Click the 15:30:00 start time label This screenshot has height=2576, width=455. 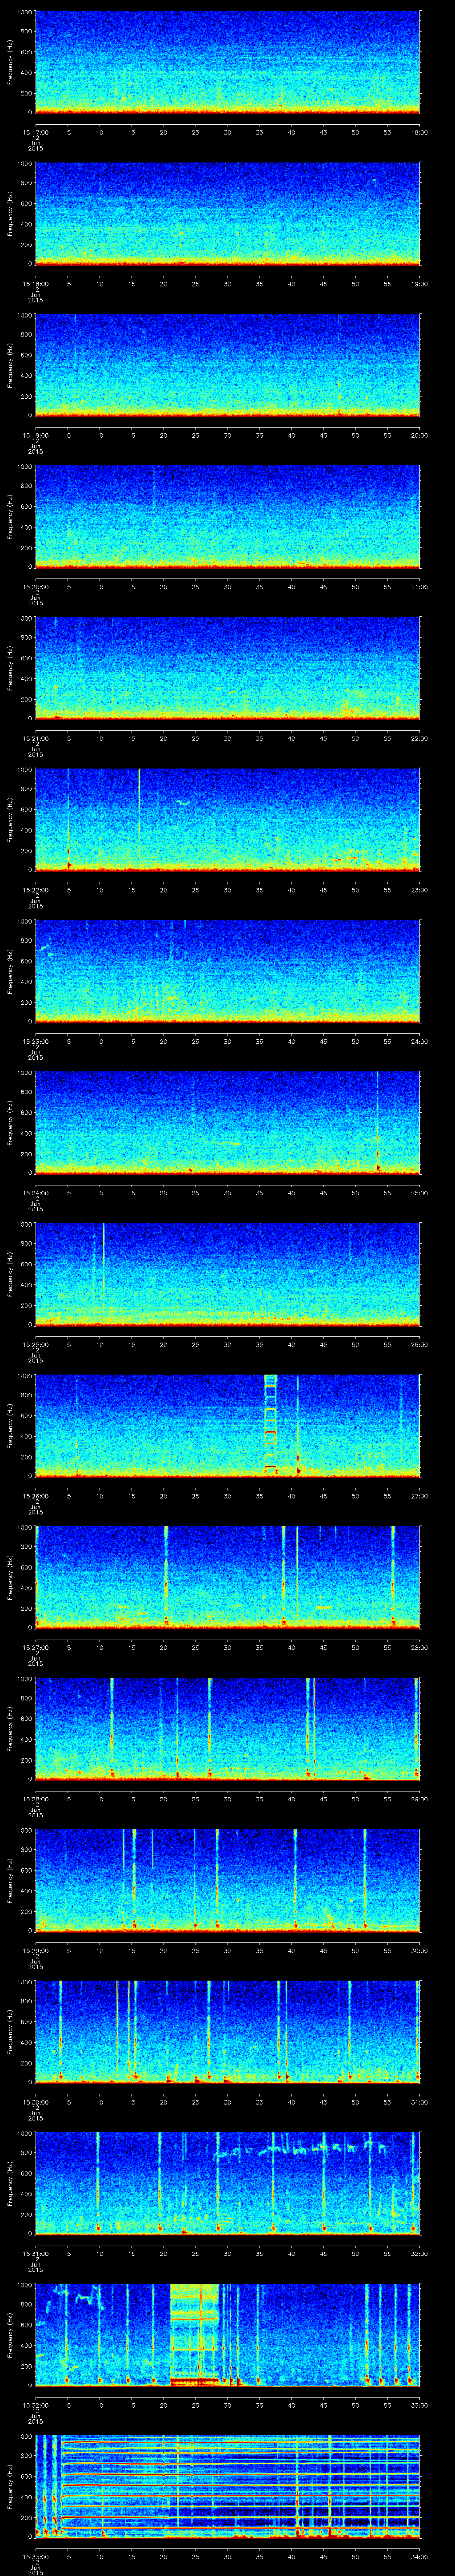(35, 2102)
